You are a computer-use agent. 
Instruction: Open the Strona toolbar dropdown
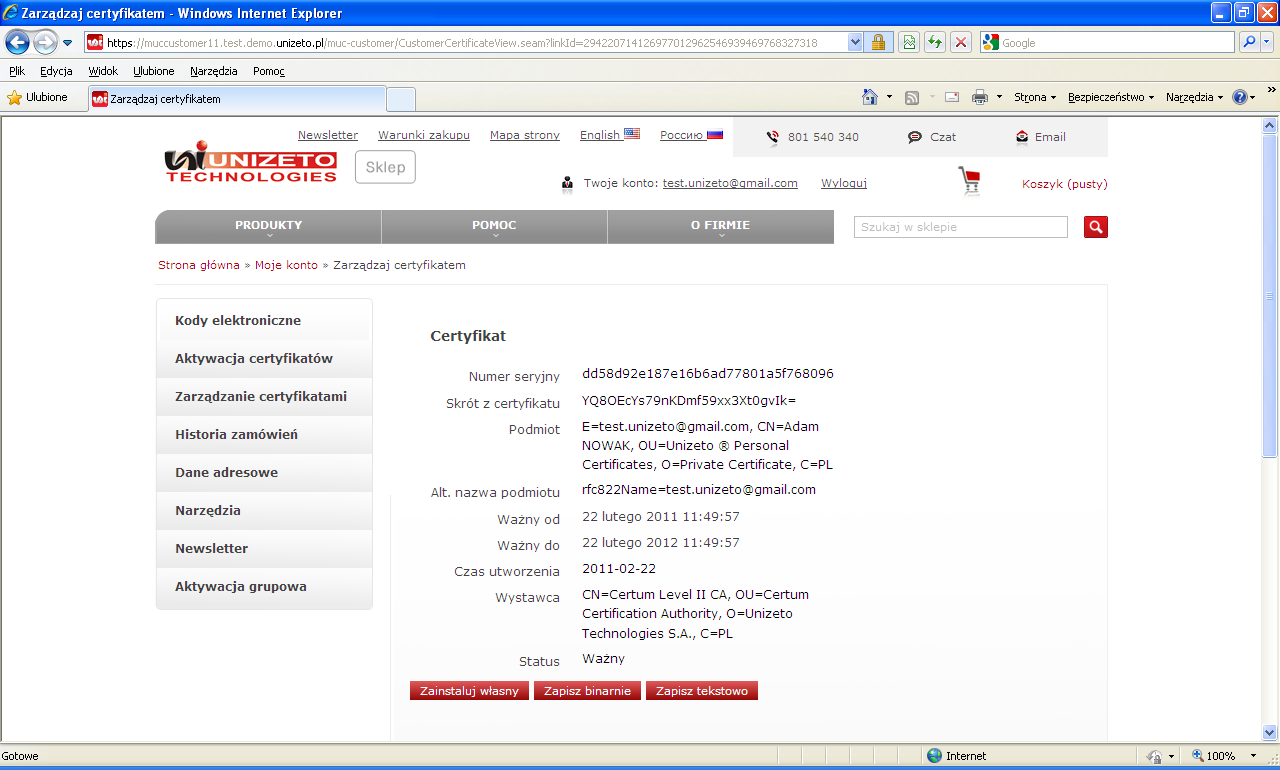pyautogui.click(x=1035, y=97)
